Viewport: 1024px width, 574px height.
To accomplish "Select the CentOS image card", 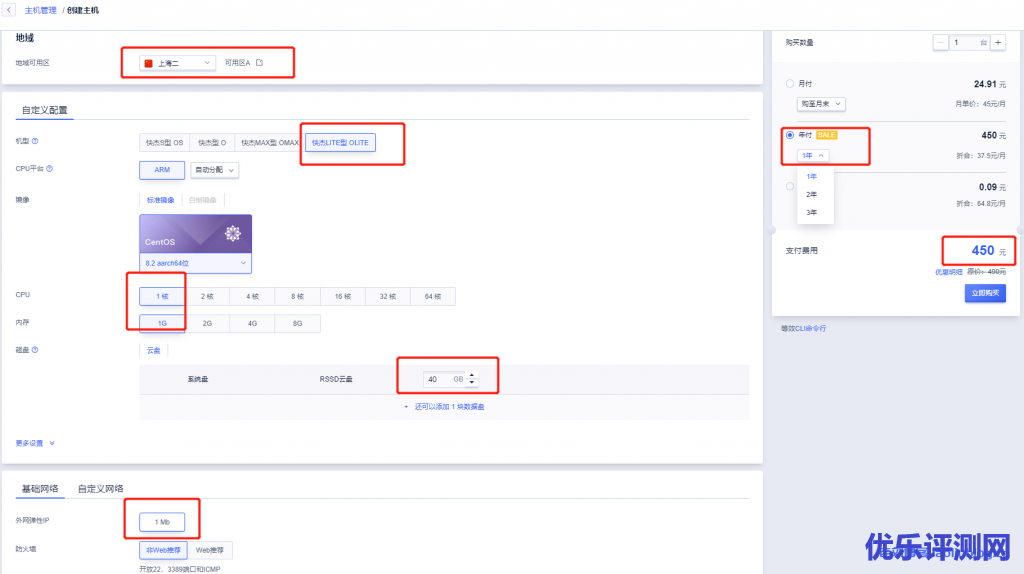I will [x=195, y=234].
